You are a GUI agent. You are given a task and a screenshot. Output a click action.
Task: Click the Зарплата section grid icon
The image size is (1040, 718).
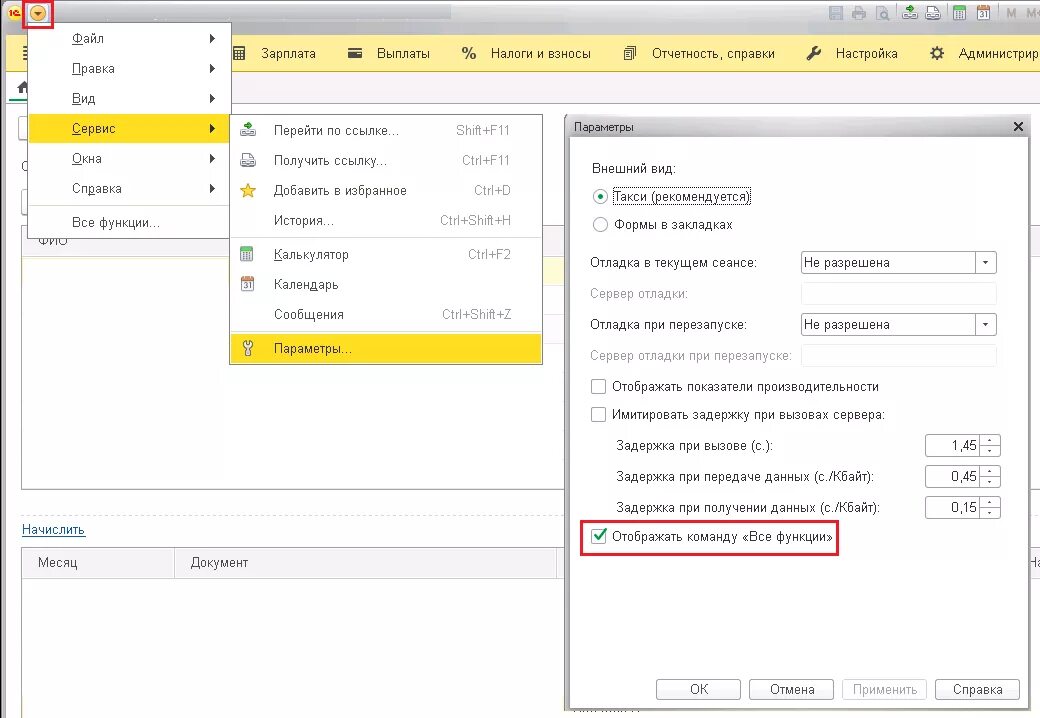[x=239, y=54]
